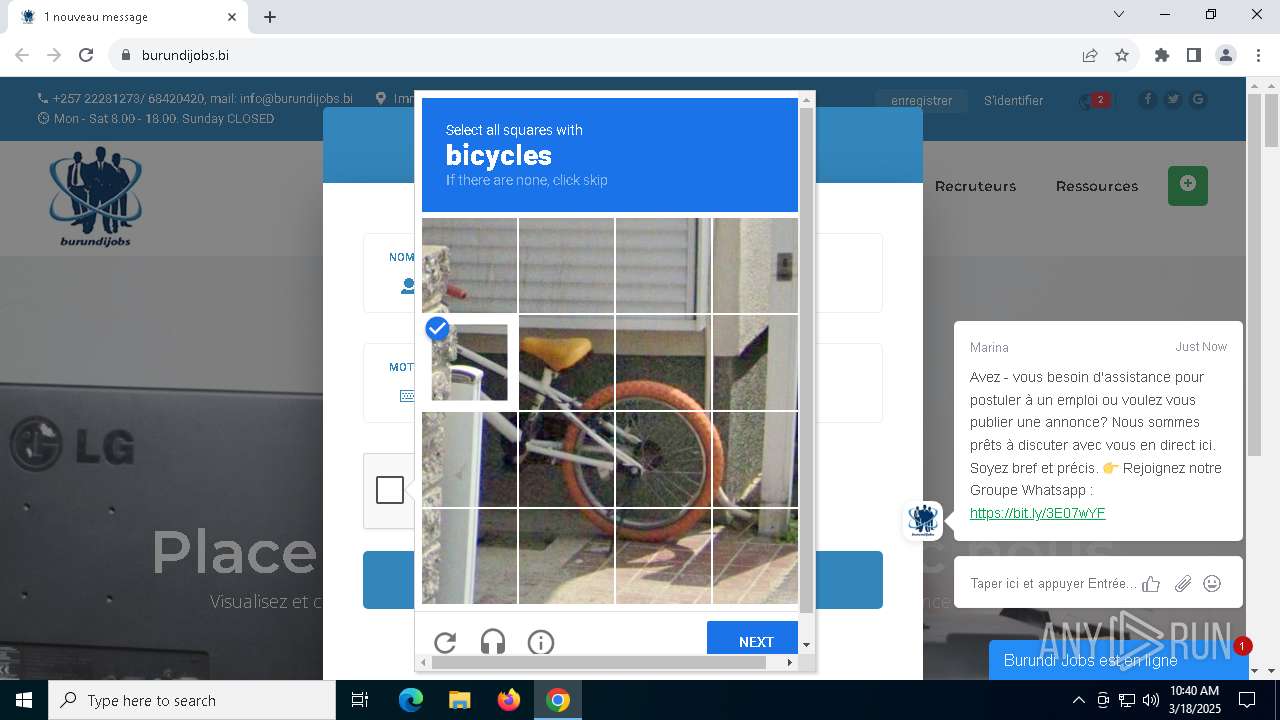This screenshot has height=720, width=1280.
Task: Get an audio captcha challenge
Action: click(493, 642)
